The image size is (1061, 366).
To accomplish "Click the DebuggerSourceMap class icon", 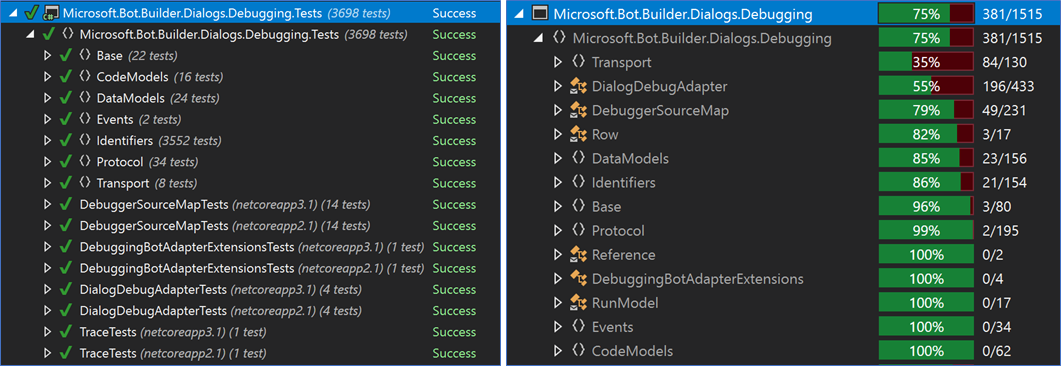I will point(578,110).
